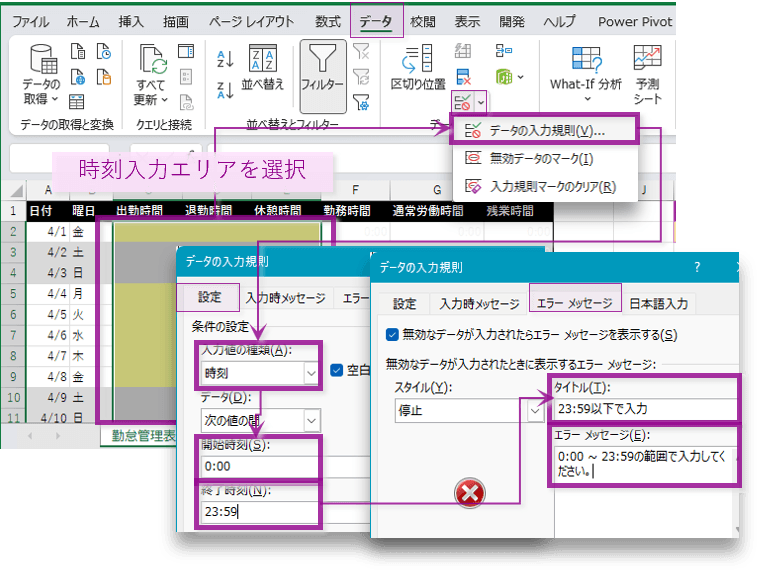The width and height of the screenshot is (758, 571).
Task: Click the Existing Connections icon with orange cylinder
Action: click(103, 77)
